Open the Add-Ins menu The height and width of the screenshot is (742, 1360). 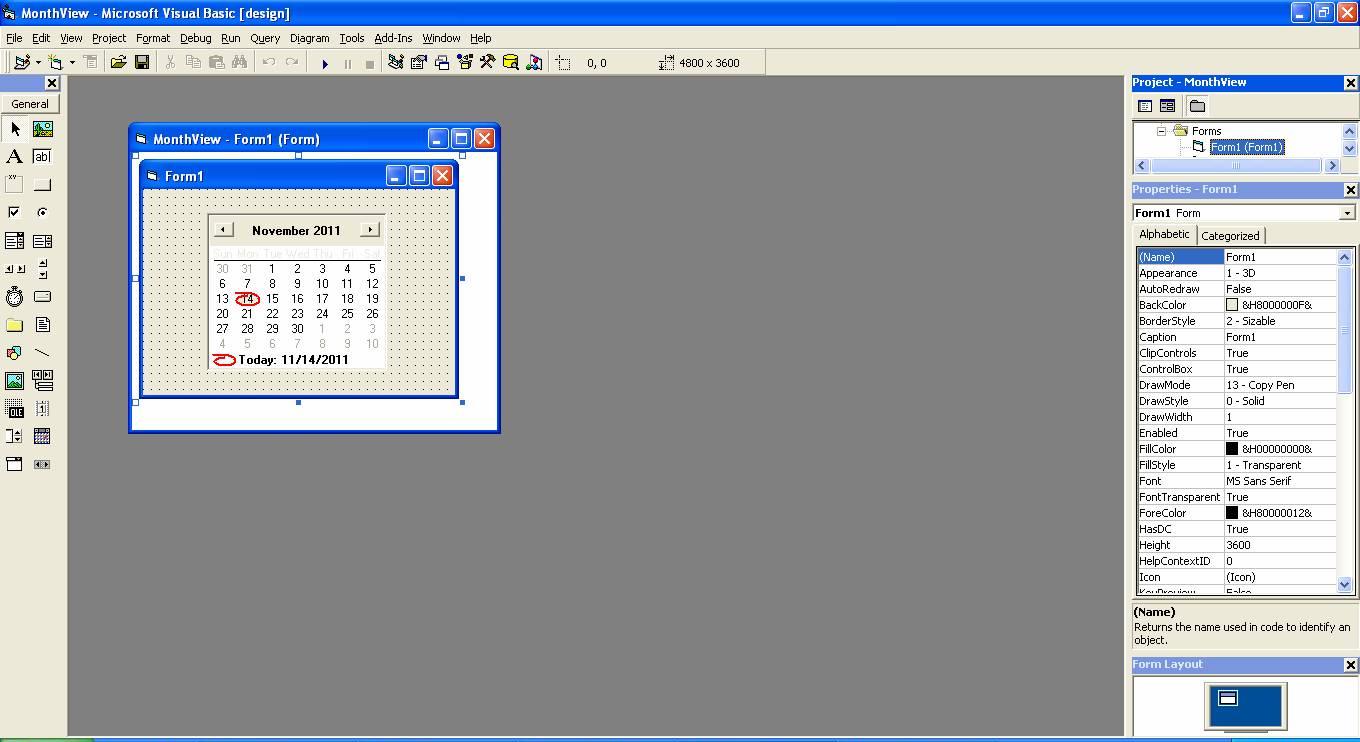(393, 38)
